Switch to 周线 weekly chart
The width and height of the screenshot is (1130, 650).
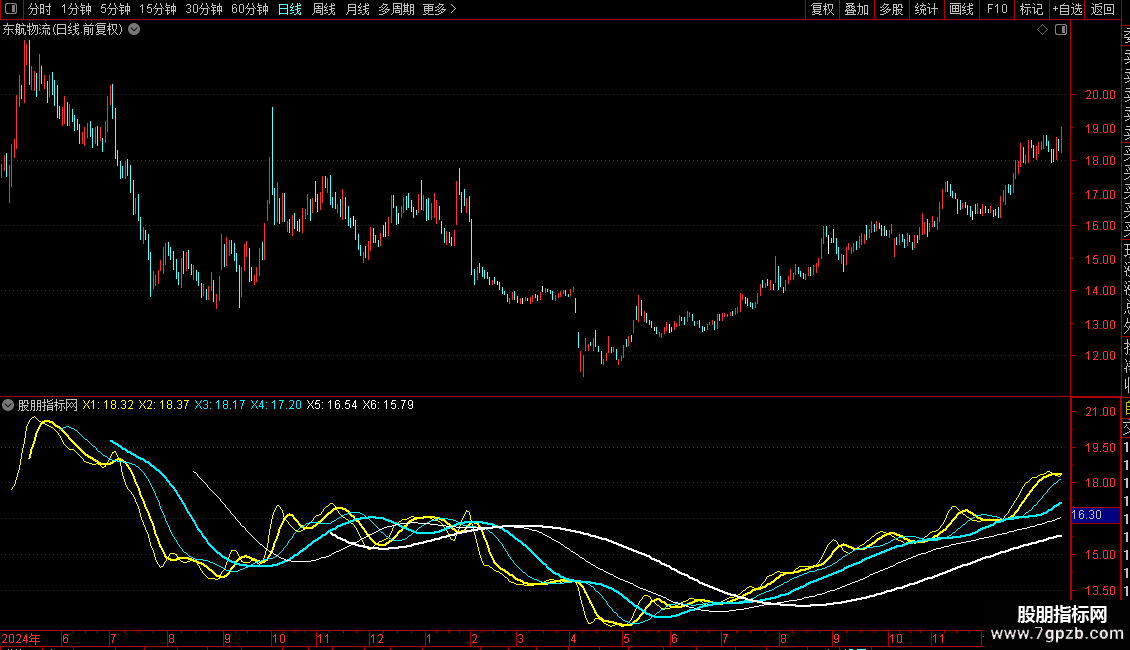pyautogui.click(x=324, y=9)
